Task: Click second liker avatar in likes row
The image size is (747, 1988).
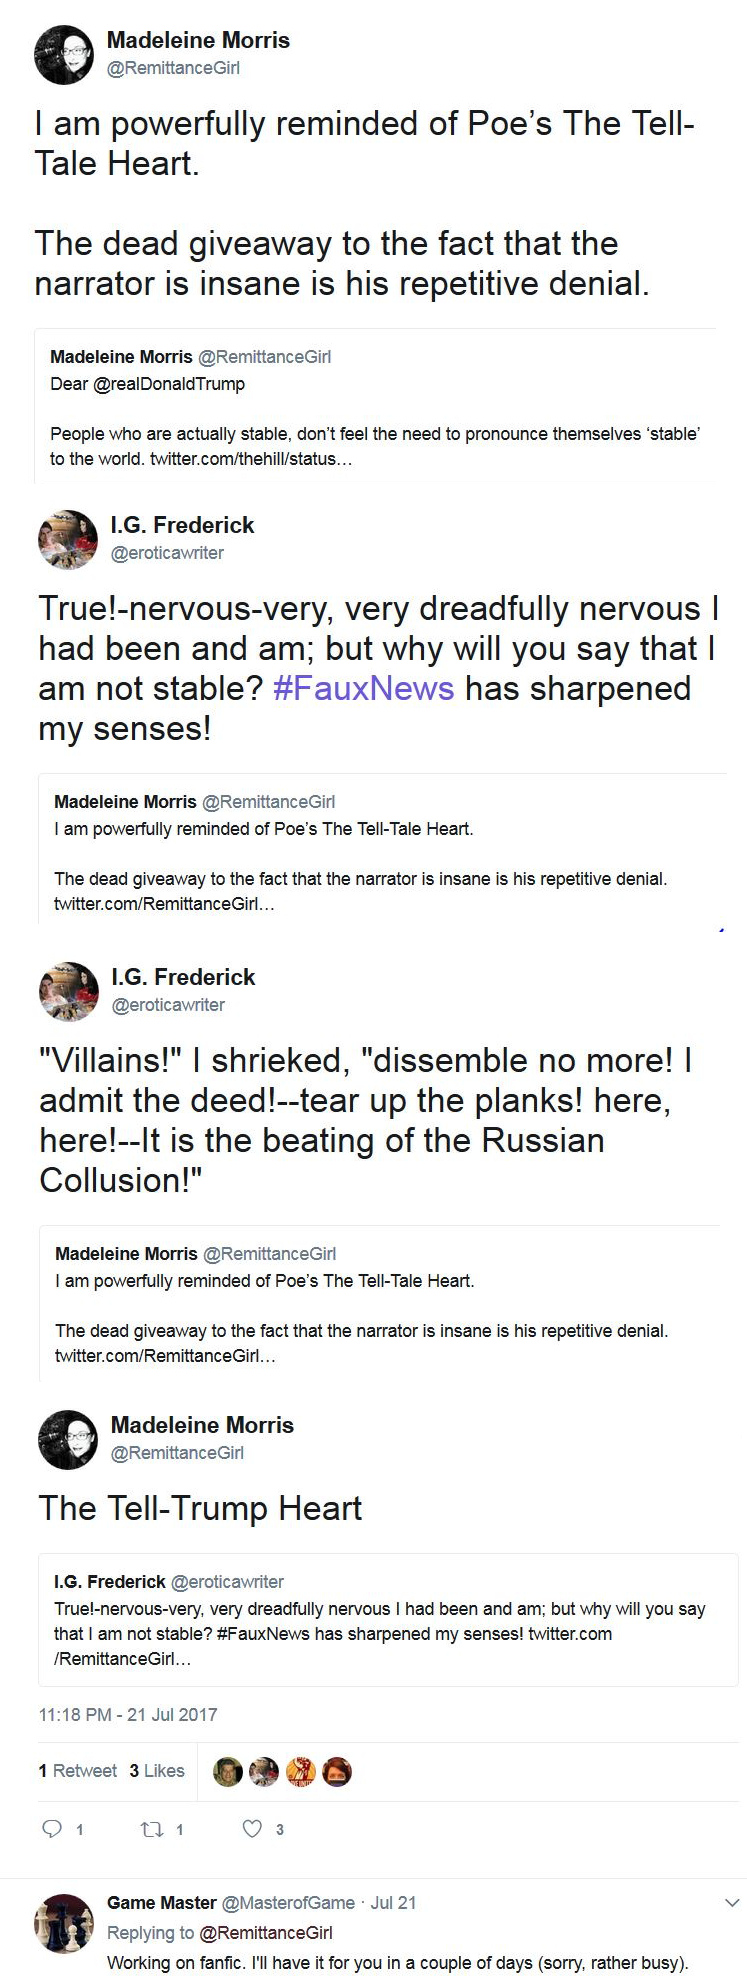Action: tap(264, 1771)
